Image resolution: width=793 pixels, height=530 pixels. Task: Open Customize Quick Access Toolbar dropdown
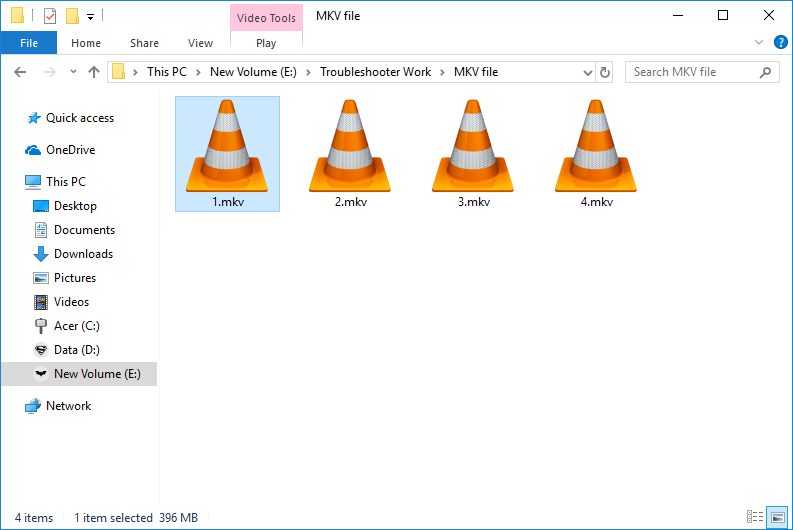(x=91, y=17)
